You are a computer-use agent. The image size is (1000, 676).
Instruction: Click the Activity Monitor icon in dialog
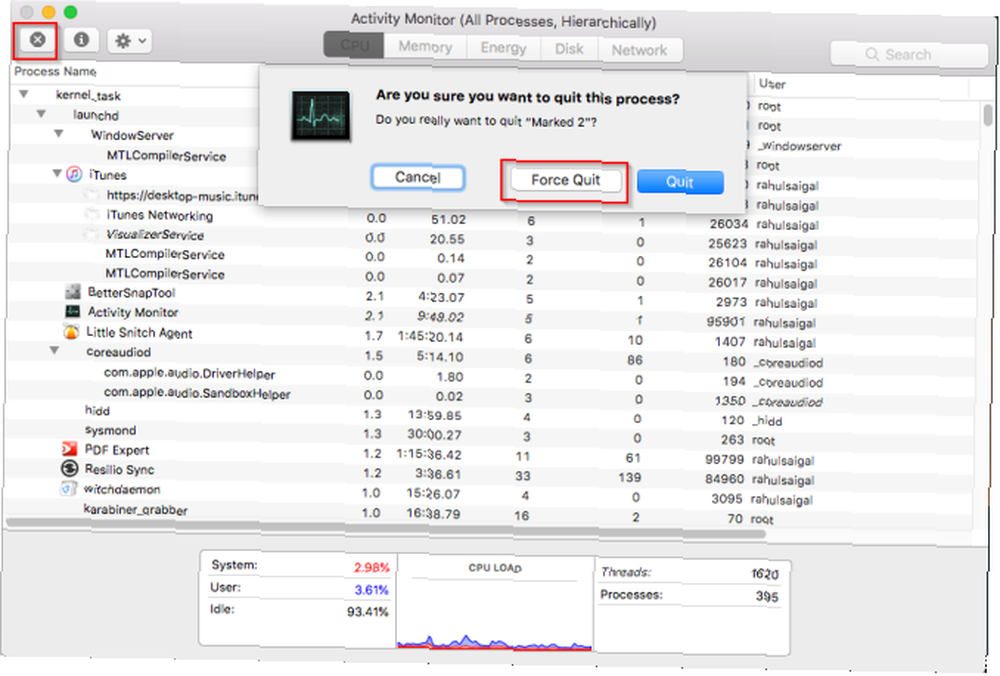point(321,115)
